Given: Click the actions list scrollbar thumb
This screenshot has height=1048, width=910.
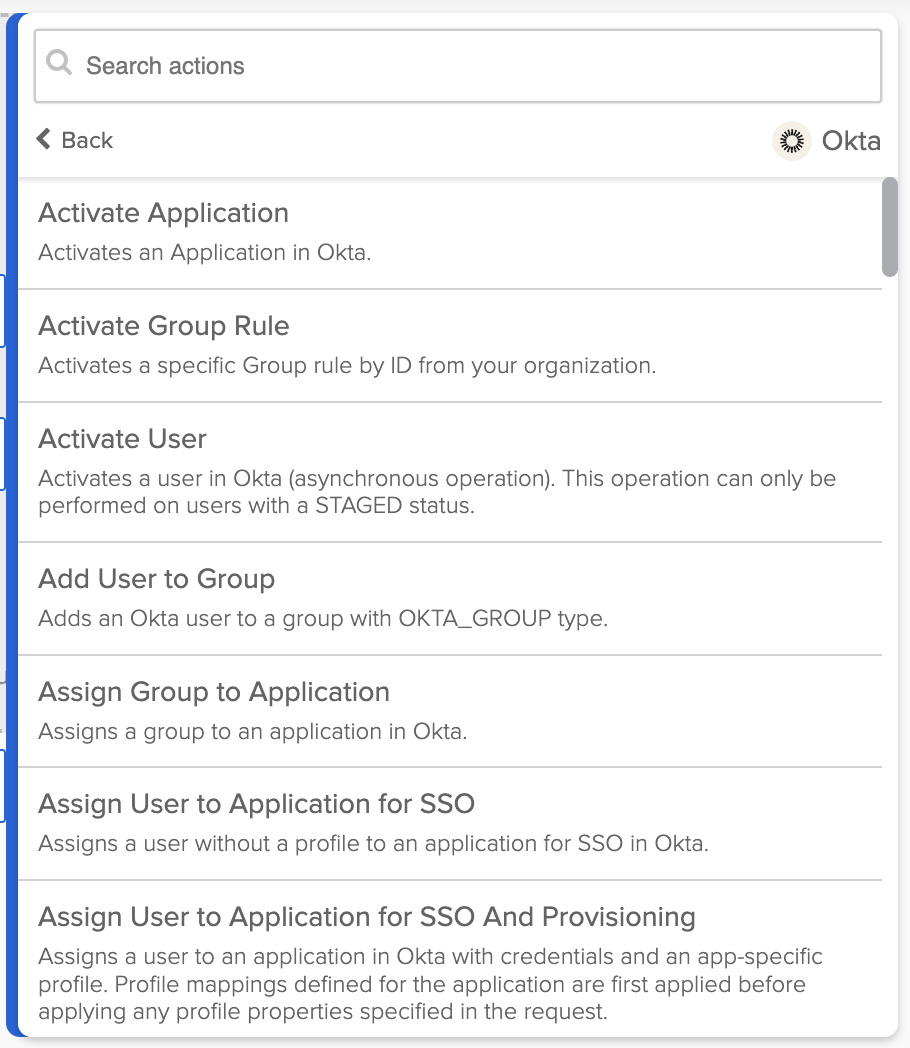Looking at the screenshot, I should click(x=889, y=225).
